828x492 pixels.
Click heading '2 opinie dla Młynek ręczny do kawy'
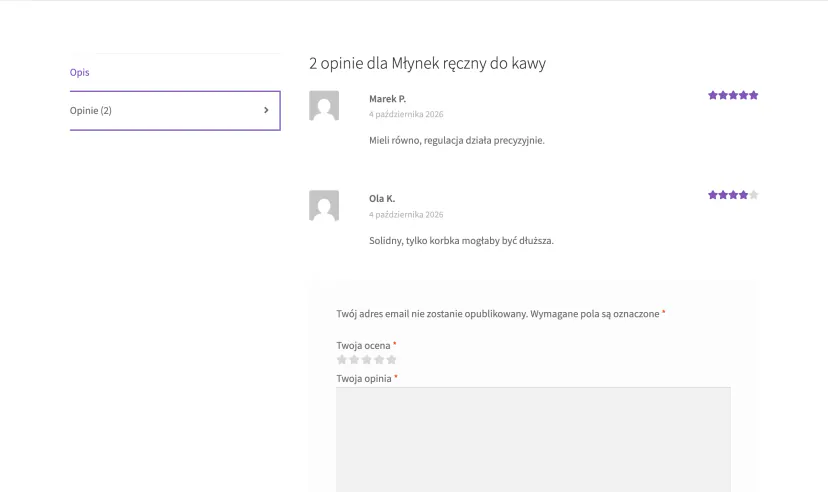point(427,63)
